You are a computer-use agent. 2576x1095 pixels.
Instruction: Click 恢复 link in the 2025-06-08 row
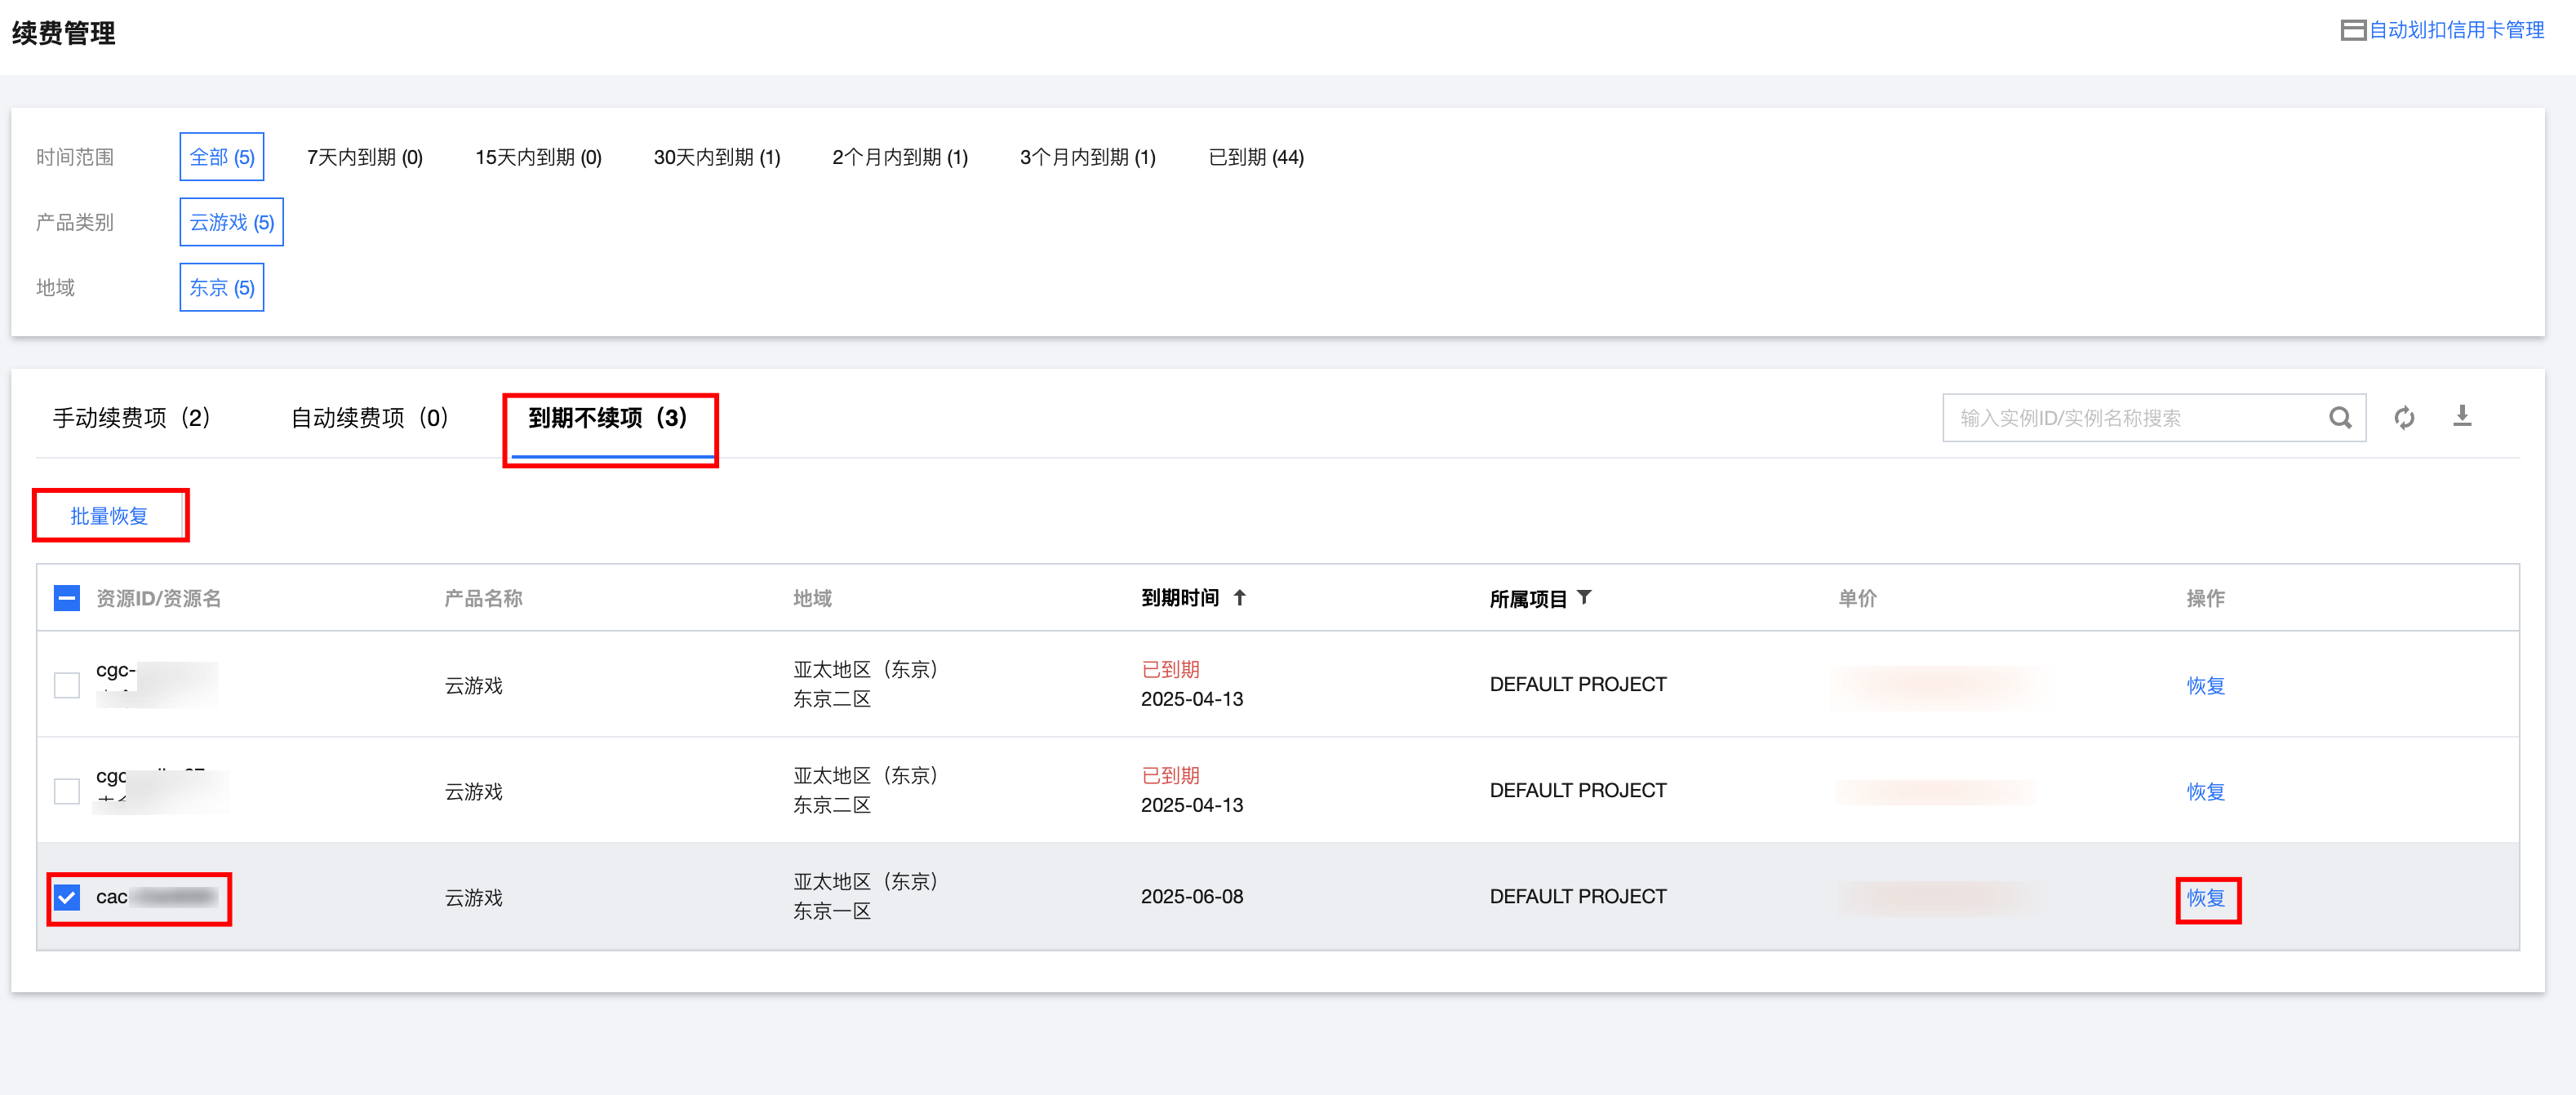pos(2205,898)
